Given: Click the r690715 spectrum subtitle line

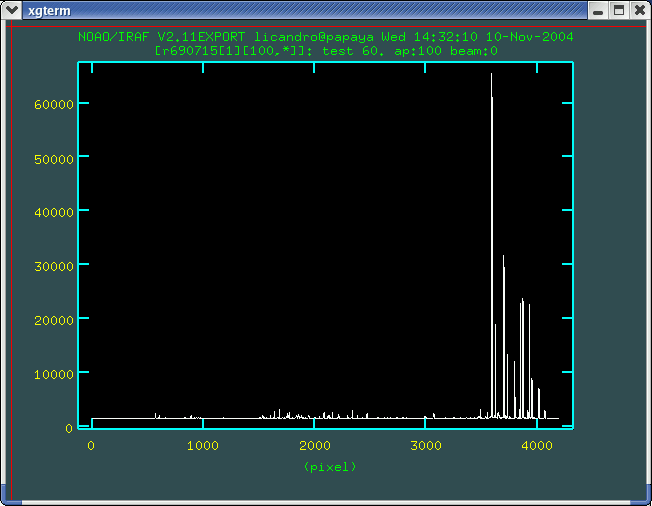Looking at the screenshot, I should [x=325, y=50].
